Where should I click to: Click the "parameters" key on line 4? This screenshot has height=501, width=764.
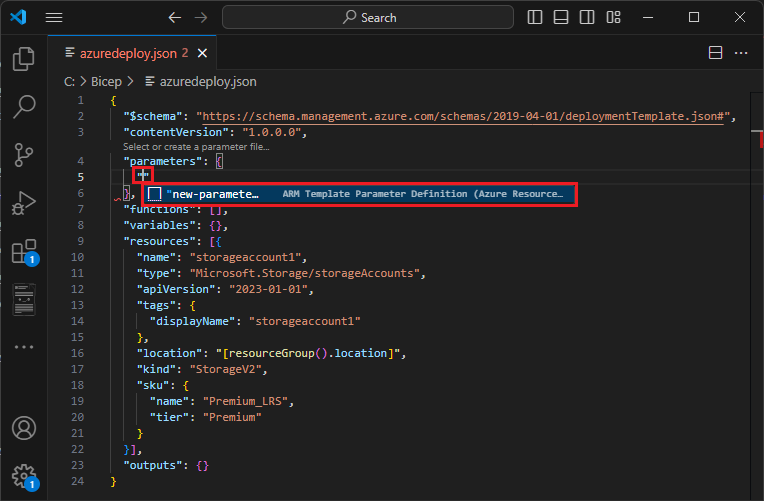coord(163,161)
